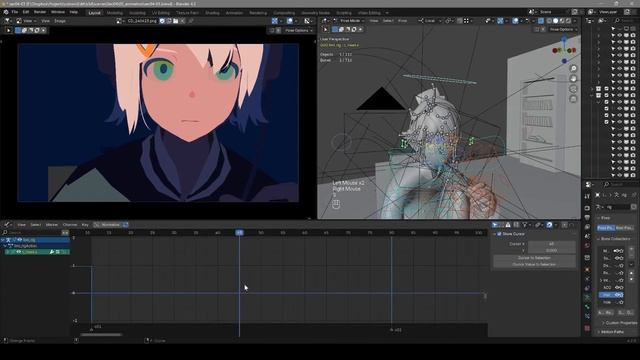Screen dimensions: 640x360
Task: Click Cursor to Selection button
Action: click(x=534, y=258)
